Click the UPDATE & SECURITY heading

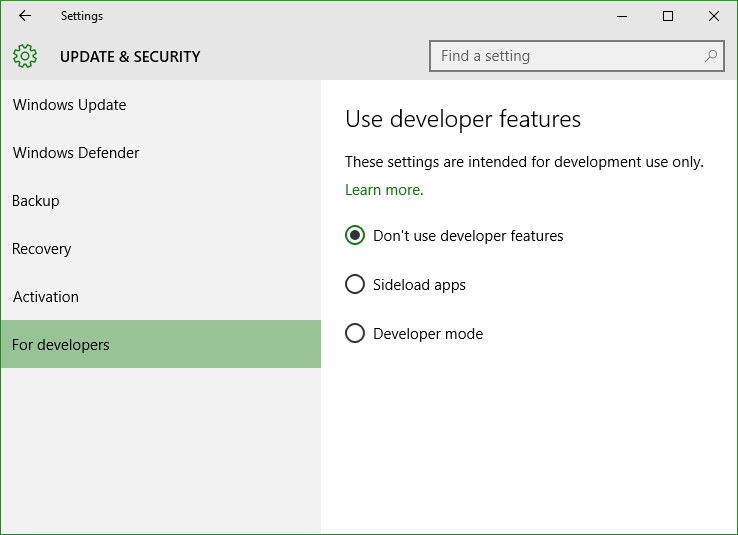pos(130,56)
